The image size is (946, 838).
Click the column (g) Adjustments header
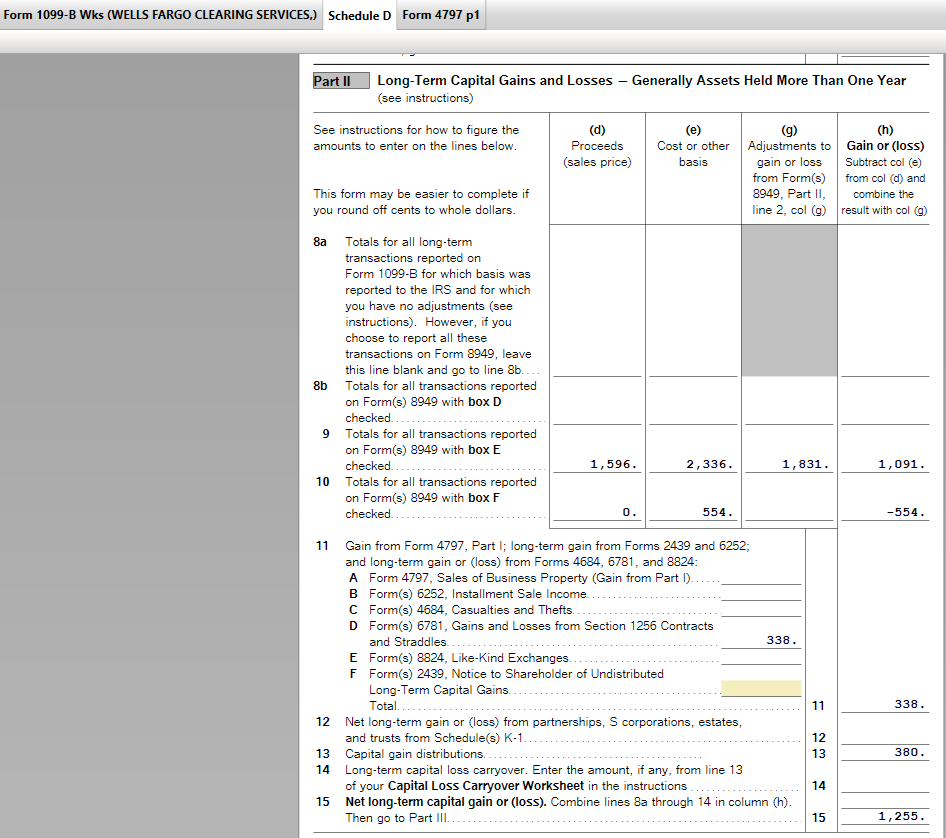tap(789, 170)
